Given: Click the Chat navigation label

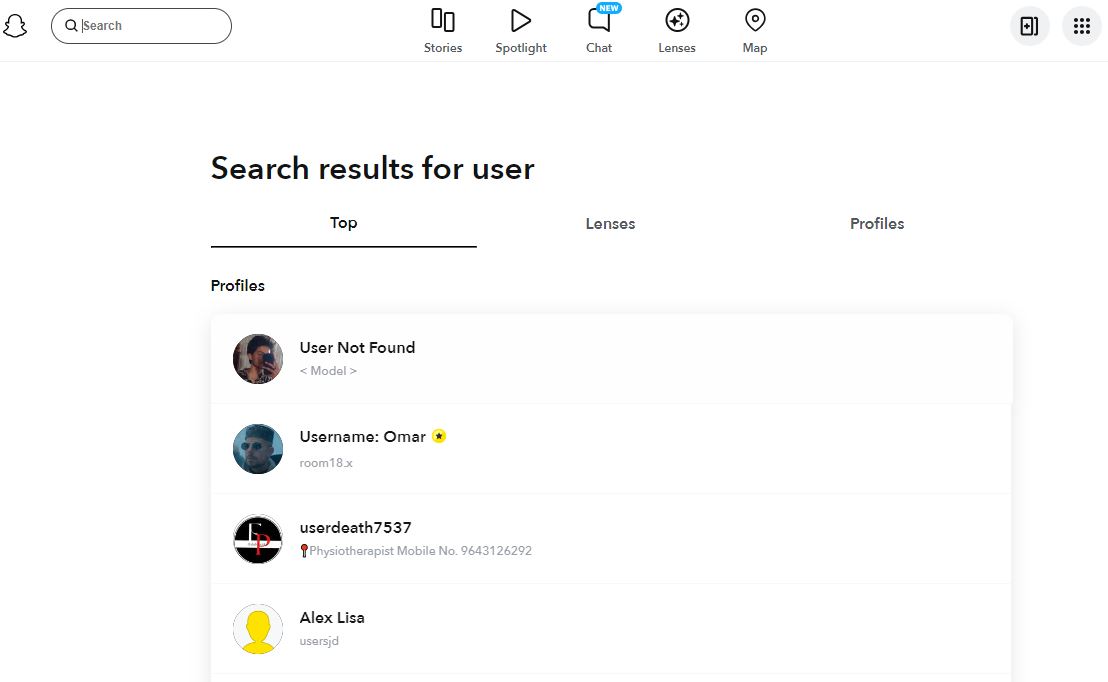Looking at the screenshot, I should coord(599,47).
